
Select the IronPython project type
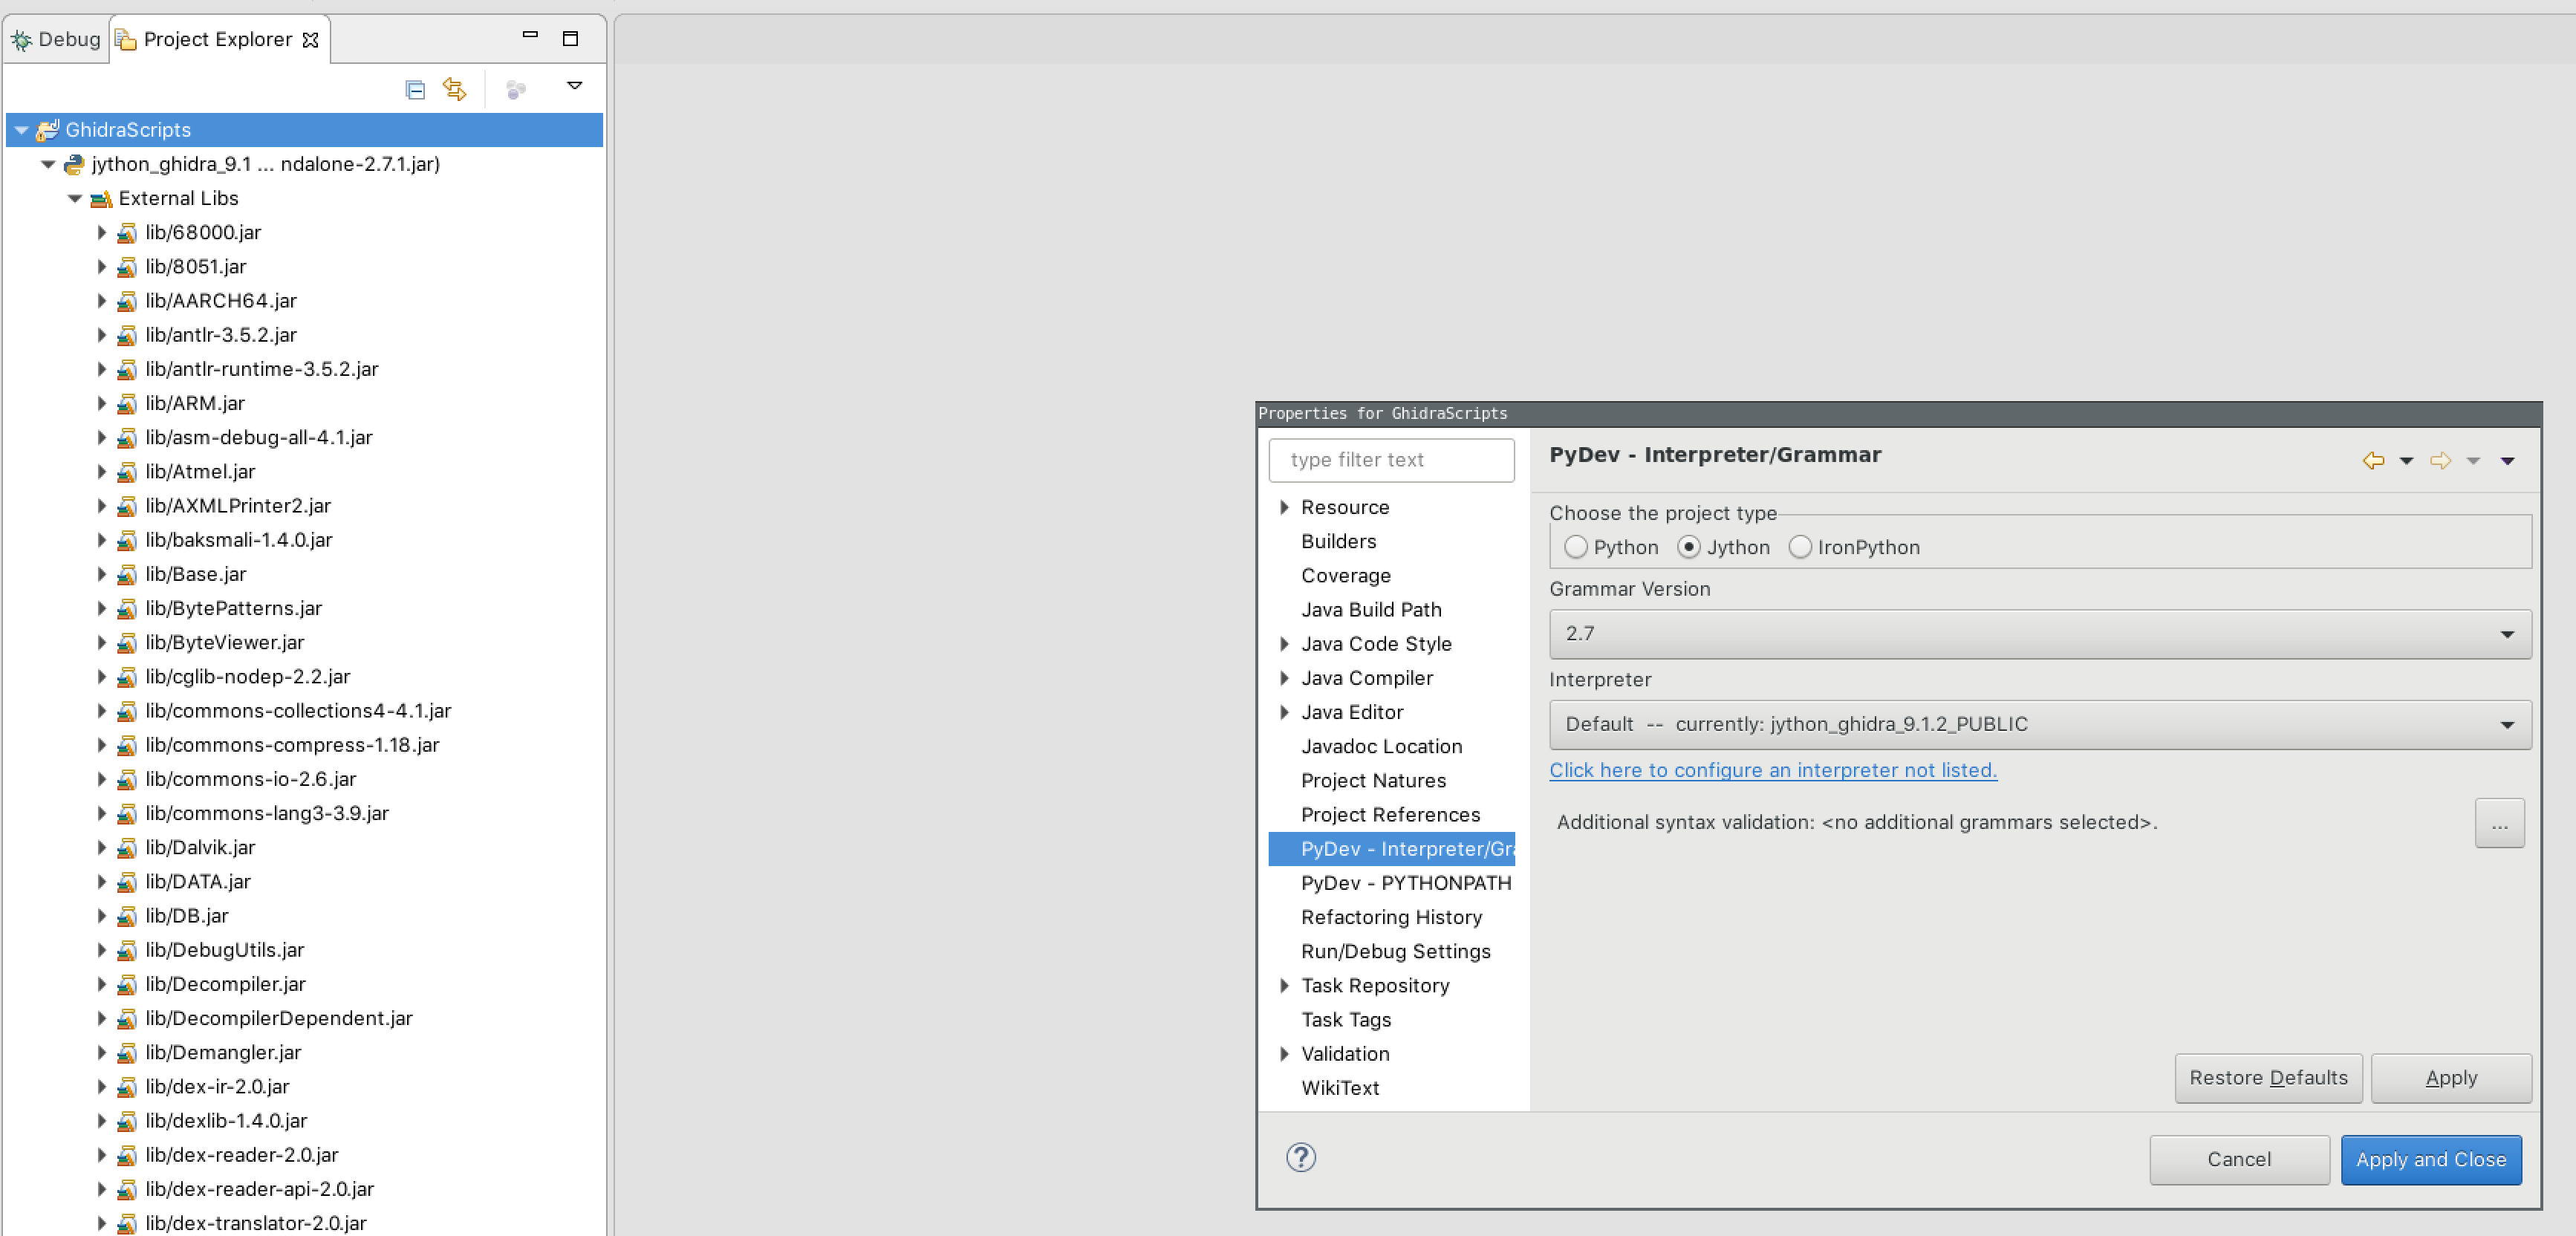1801,547
